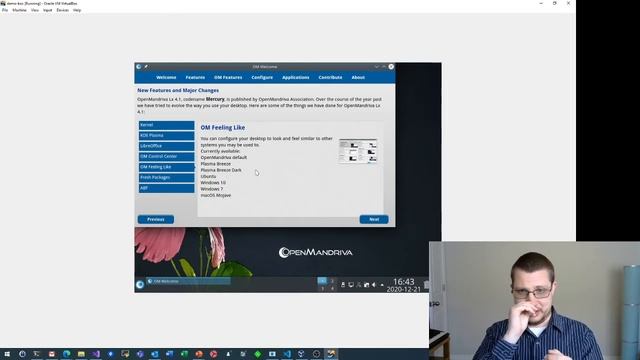Expand the hidden system tray icons arrow
The width and height of the screenshot is (640, 360).
[382, 285]
